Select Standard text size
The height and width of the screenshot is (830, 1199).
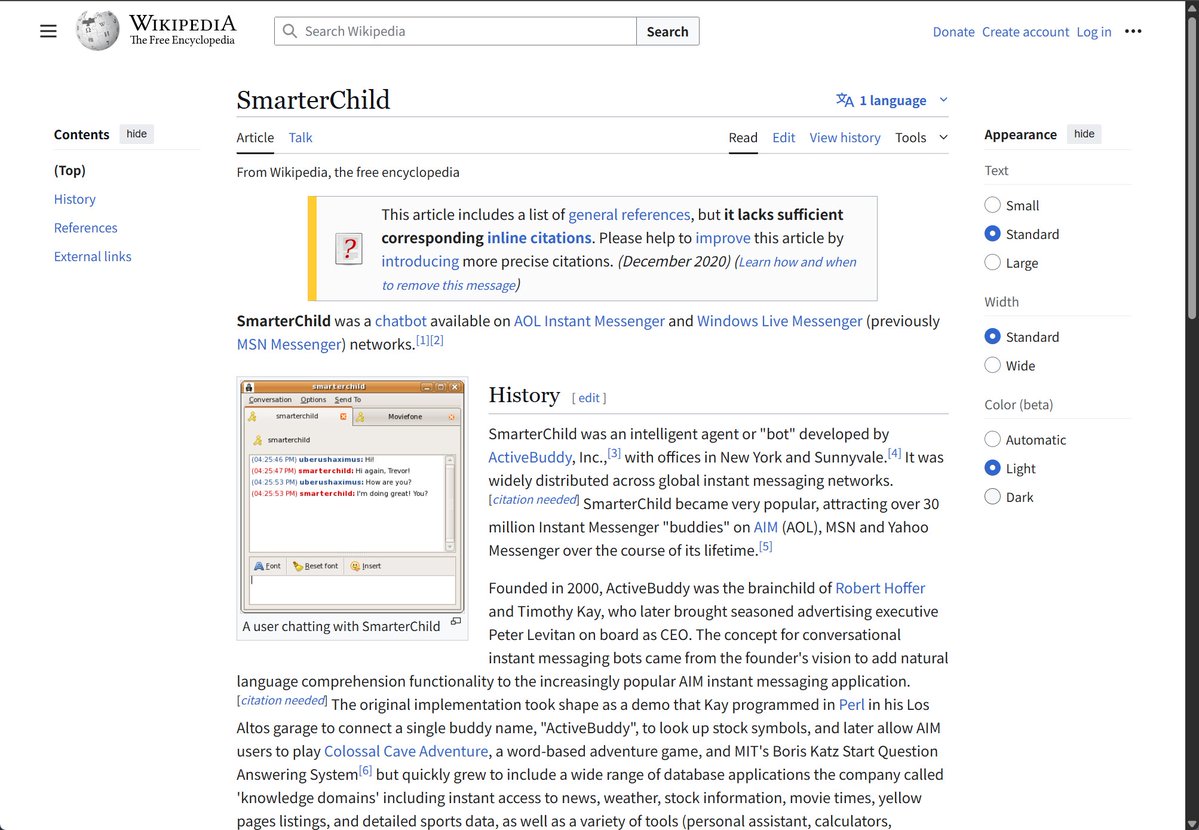[993, 234]
